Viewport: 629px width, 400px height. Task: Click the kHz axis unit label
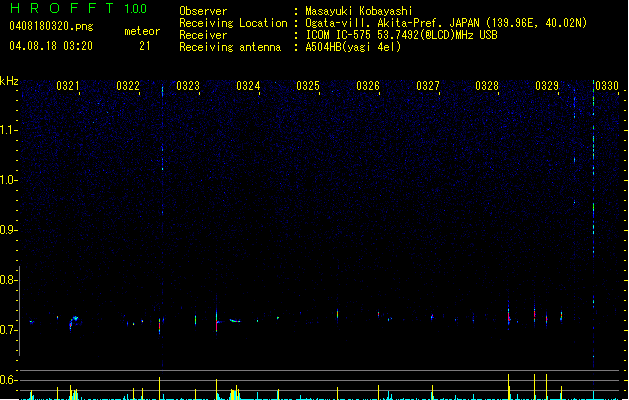tap(9, 81)
